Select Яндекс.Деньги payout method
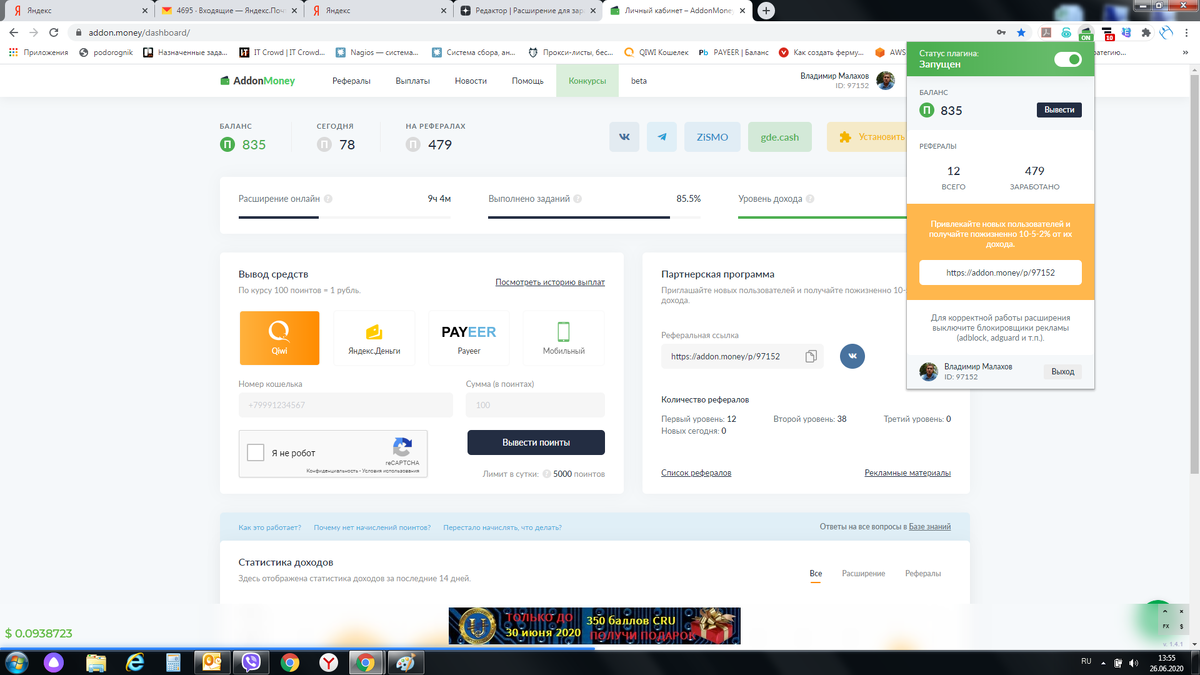Viewport: 1200px width, 675px height. (x=374, y=338)
